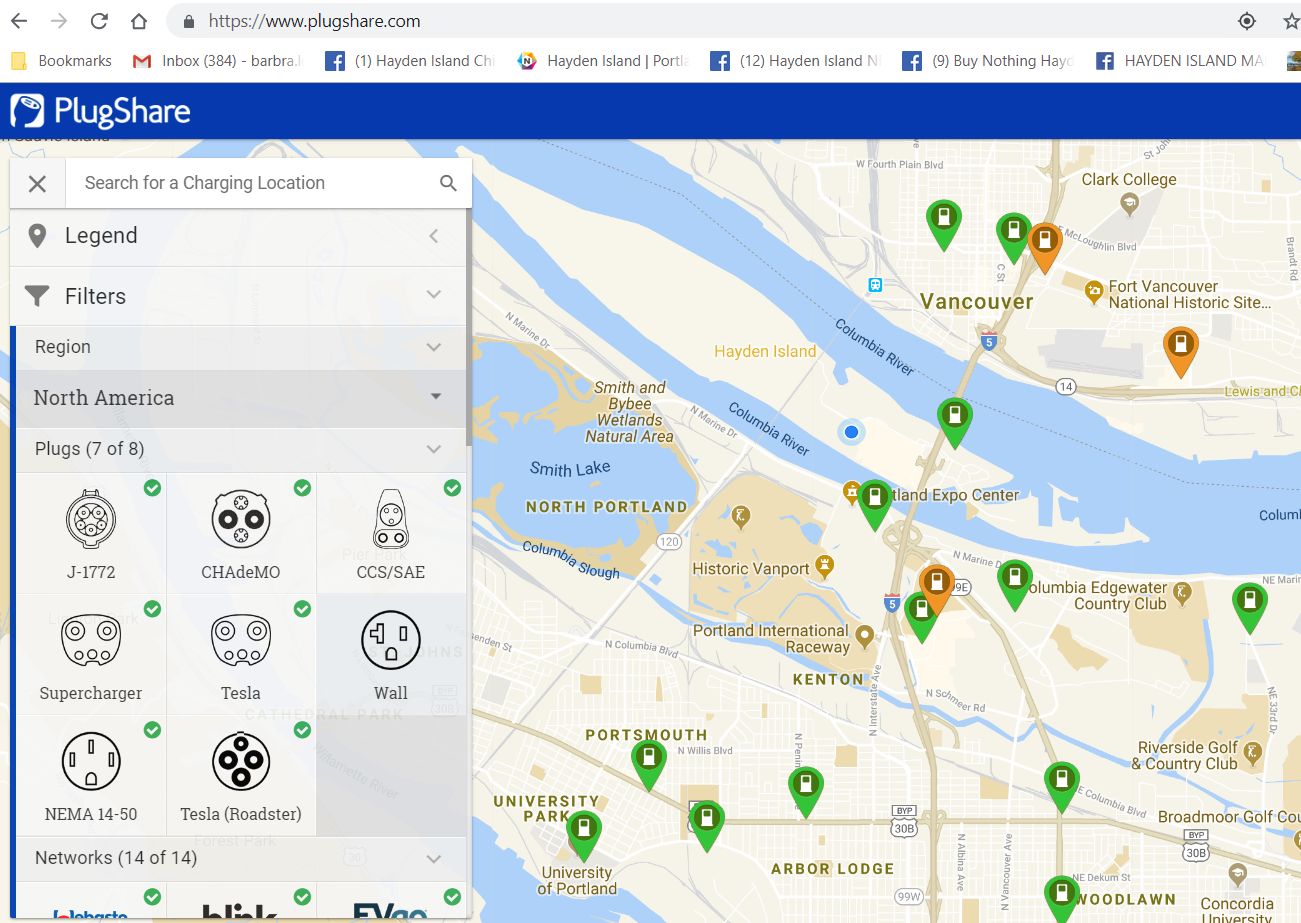Click the Legend map pin icon
This screenshot has width=1301, height=923.
coord(37,236)
